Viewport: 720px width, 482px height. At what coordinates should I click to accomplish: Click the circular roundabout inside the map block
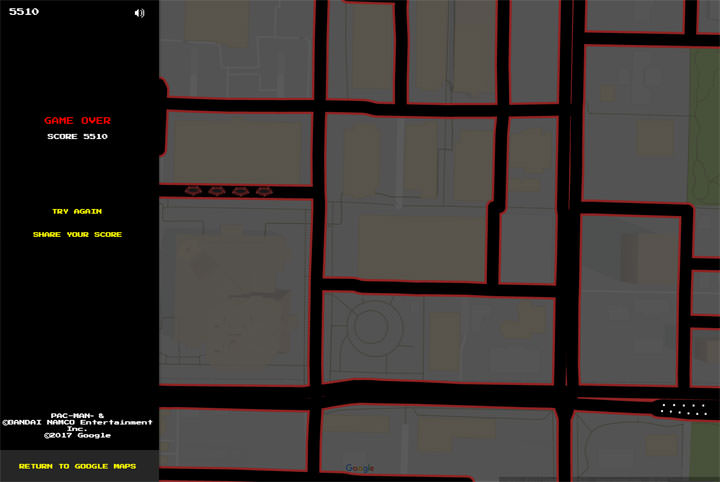371,326
